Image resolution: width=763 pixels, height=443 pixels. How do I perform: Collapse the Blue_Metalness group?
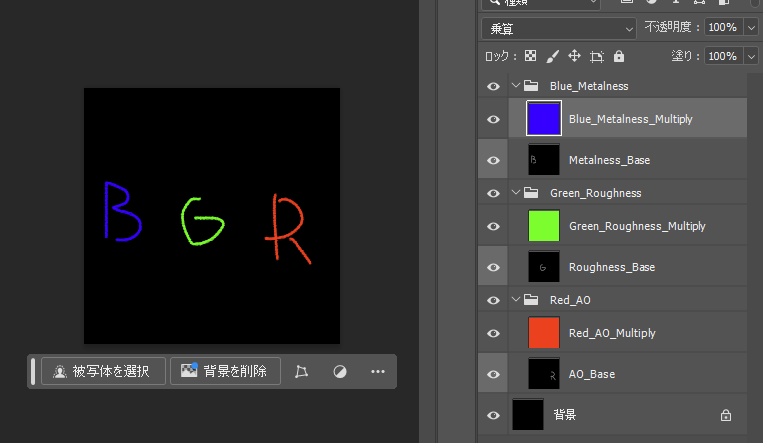pos(516,86)
